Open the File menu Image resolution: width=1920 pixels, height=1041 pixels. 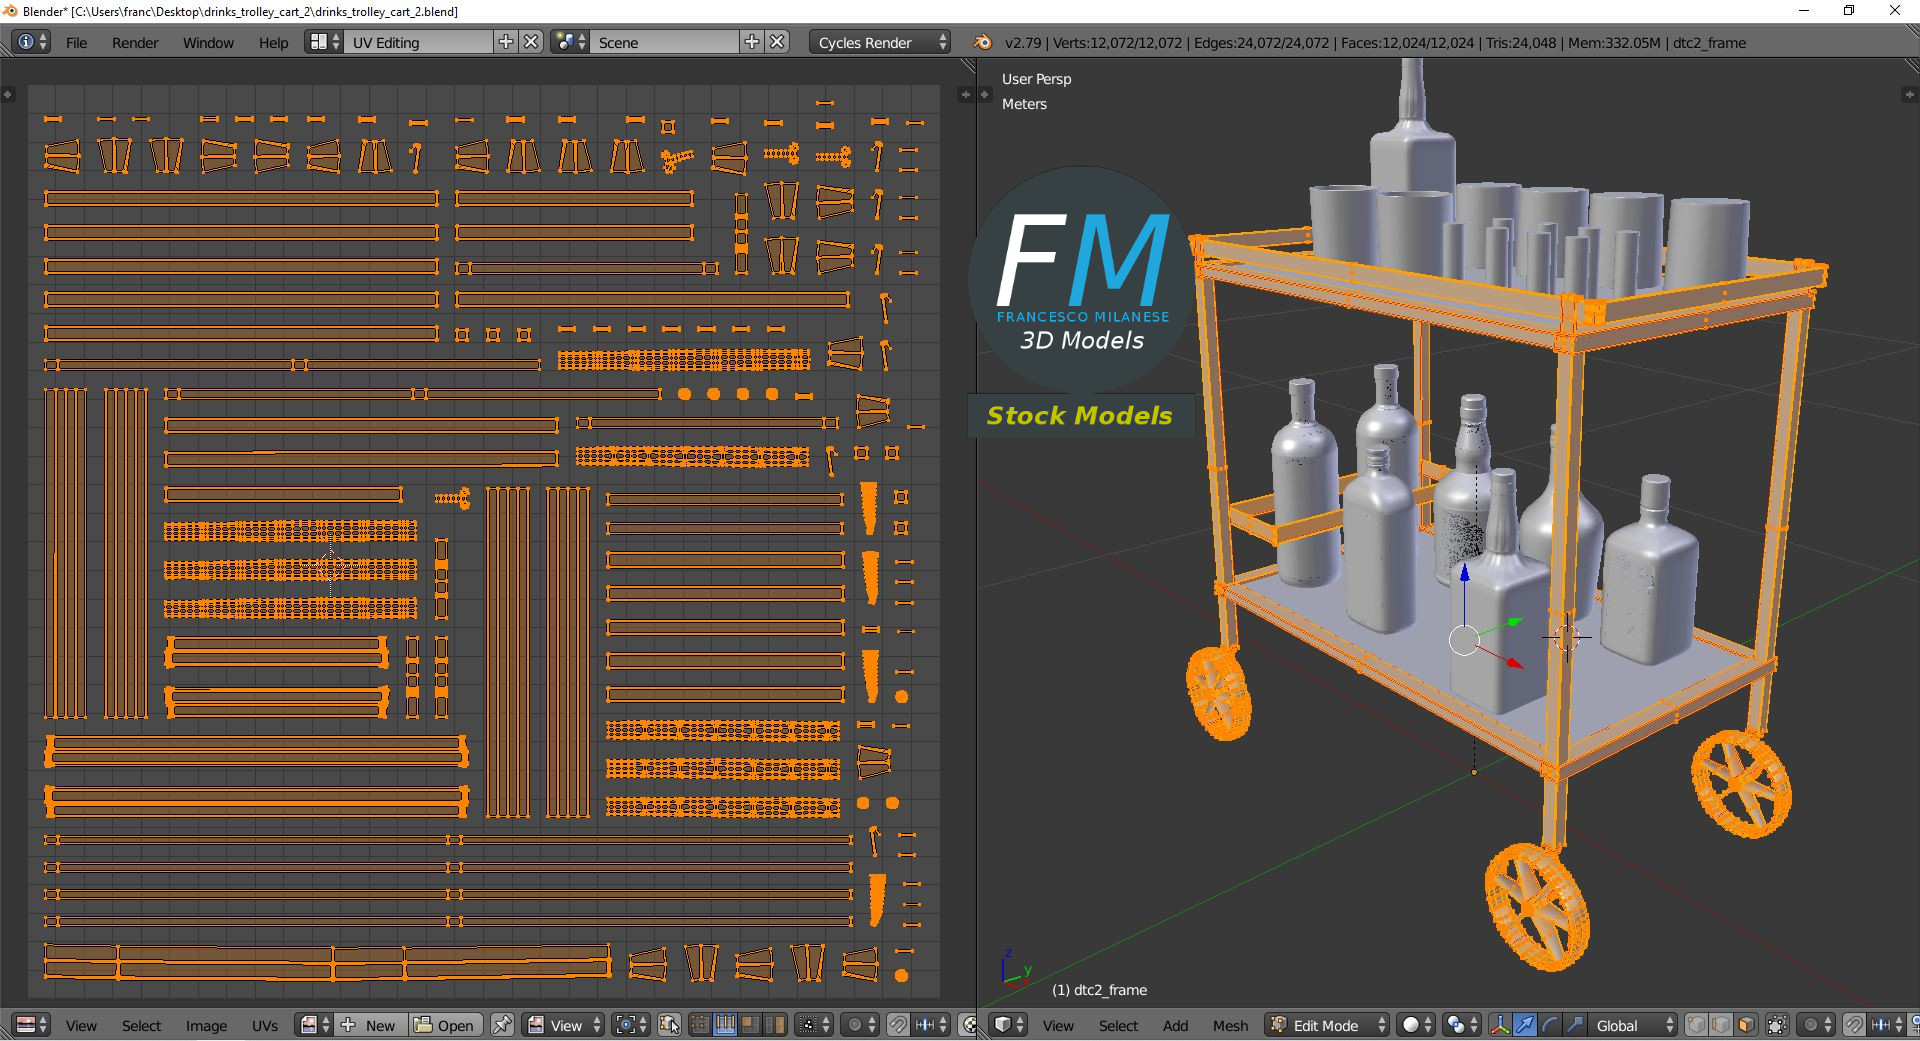(x=76, y=42)
